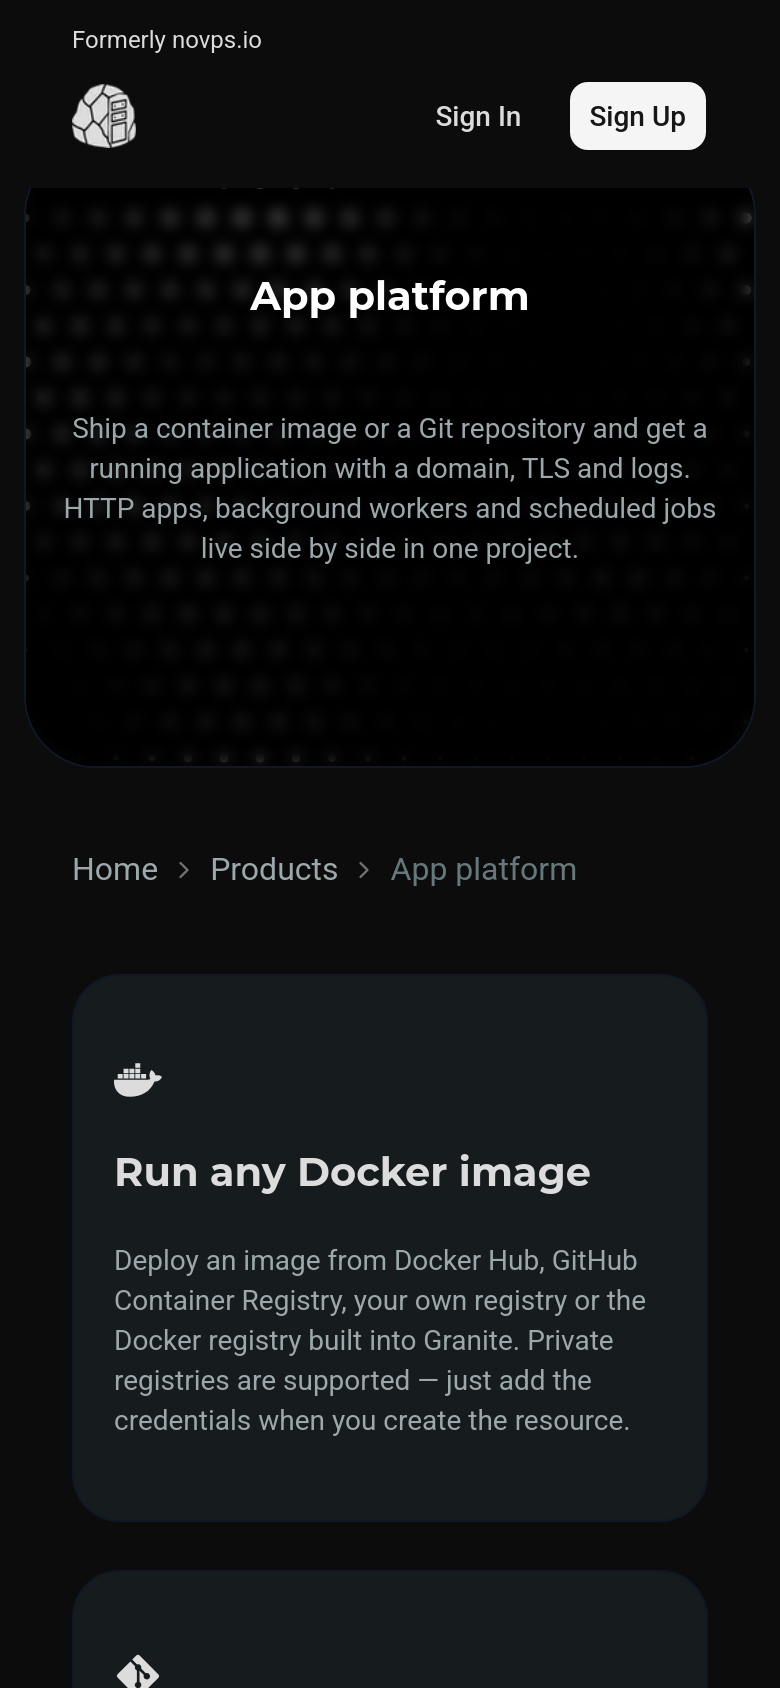
Task: Go to Home in the breadcrumb
Action: pos(115,869)
